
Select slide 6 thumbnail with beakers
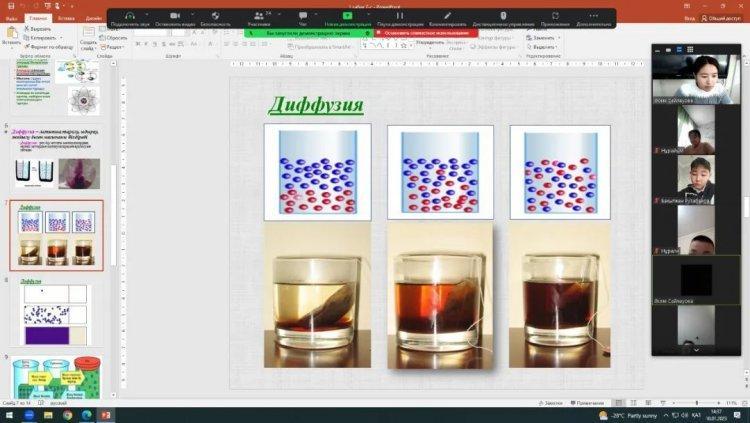pyautogui.click(x=56, y=158)
